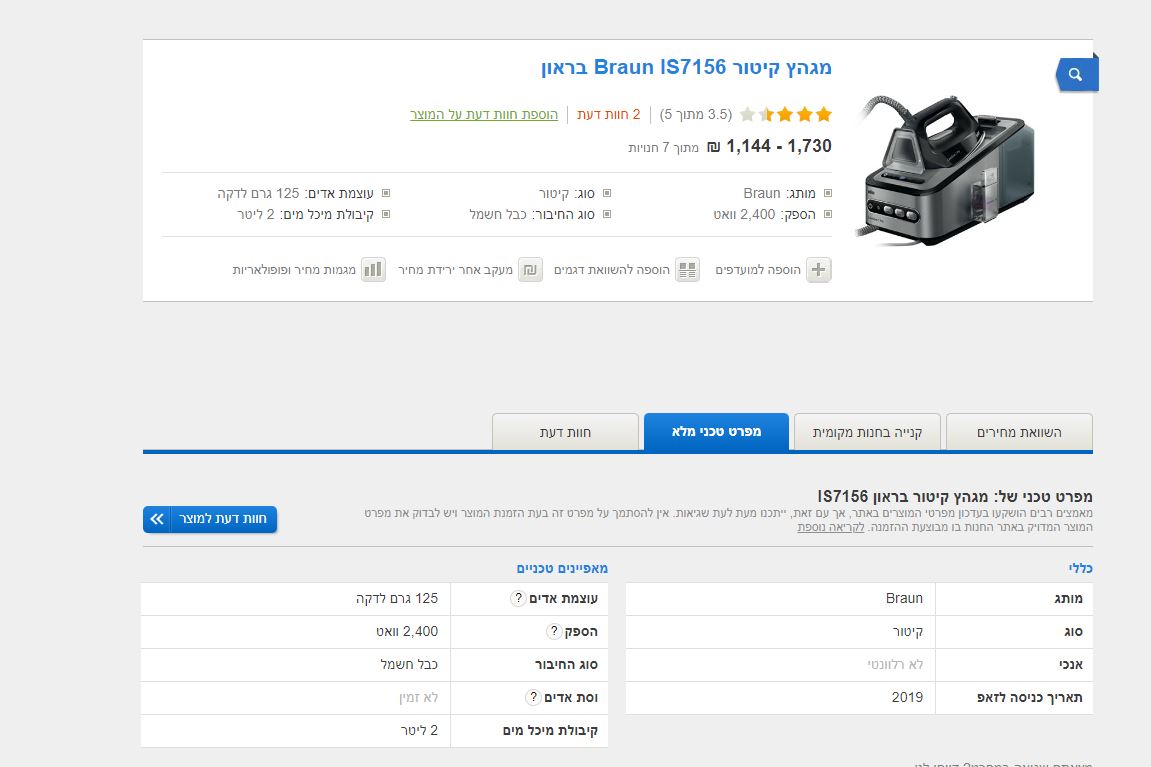Open the product image zoom magnifier
Screen dimensions: 1151x767
tap(1075, 73)
